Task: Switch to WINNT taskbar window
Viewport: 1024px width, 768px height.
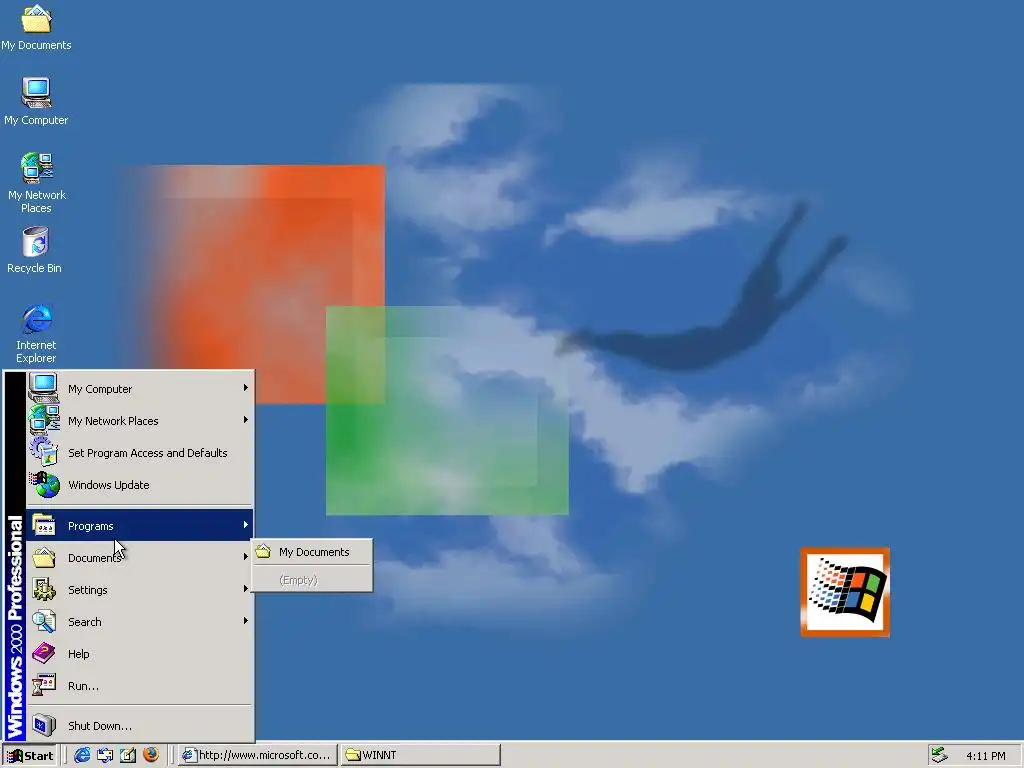Action: [x=421, y=756]
